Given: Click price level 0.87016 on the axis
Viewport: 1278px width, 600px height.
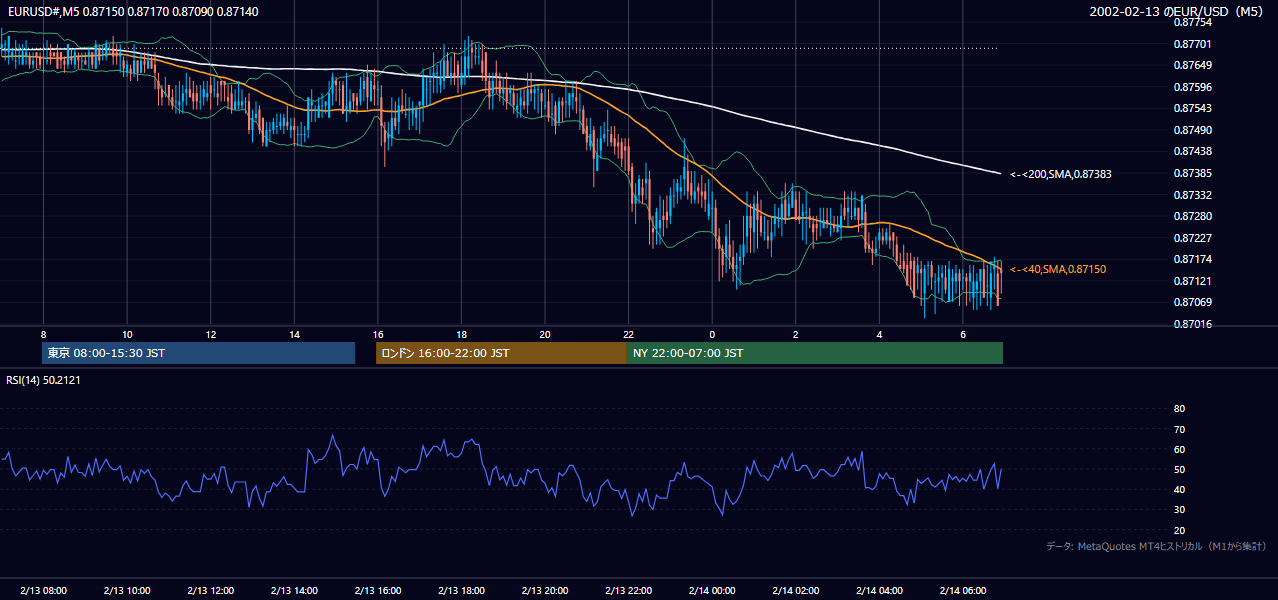Looking at the screenshot, I should tap(1191, 324).
